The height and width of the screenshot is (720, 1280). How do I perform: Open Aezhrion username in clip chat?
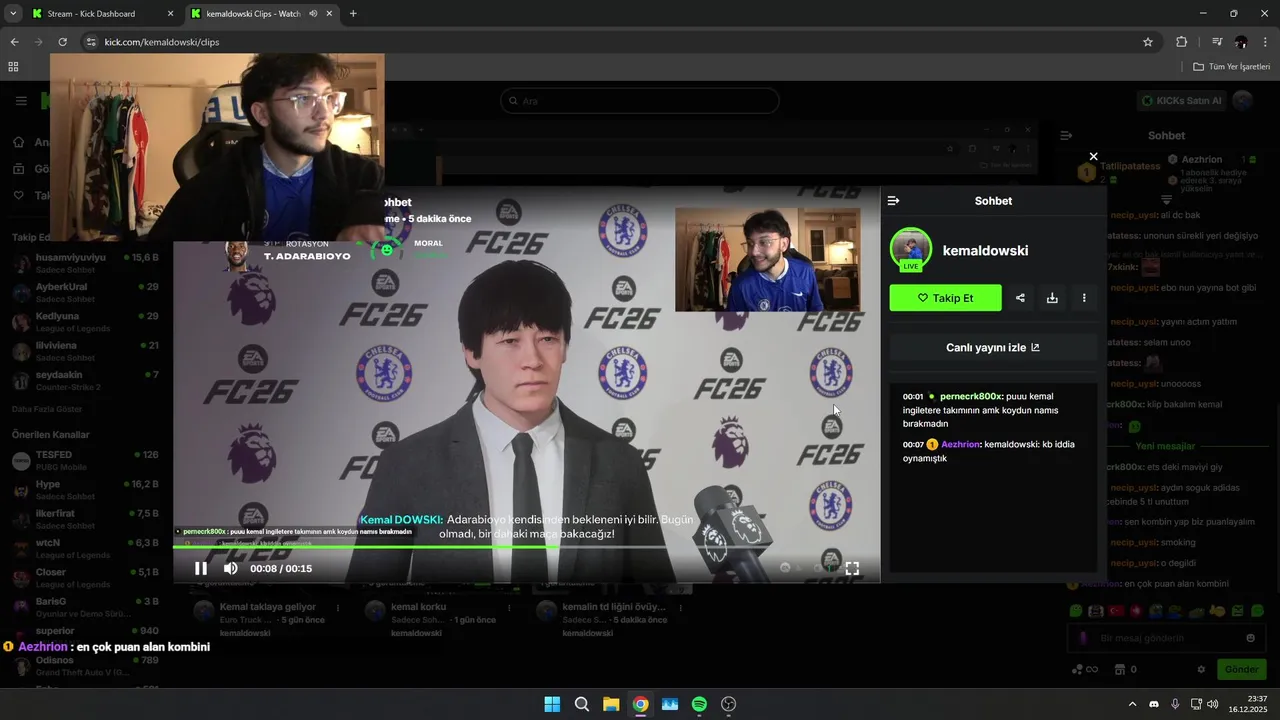tap(960, 444)
